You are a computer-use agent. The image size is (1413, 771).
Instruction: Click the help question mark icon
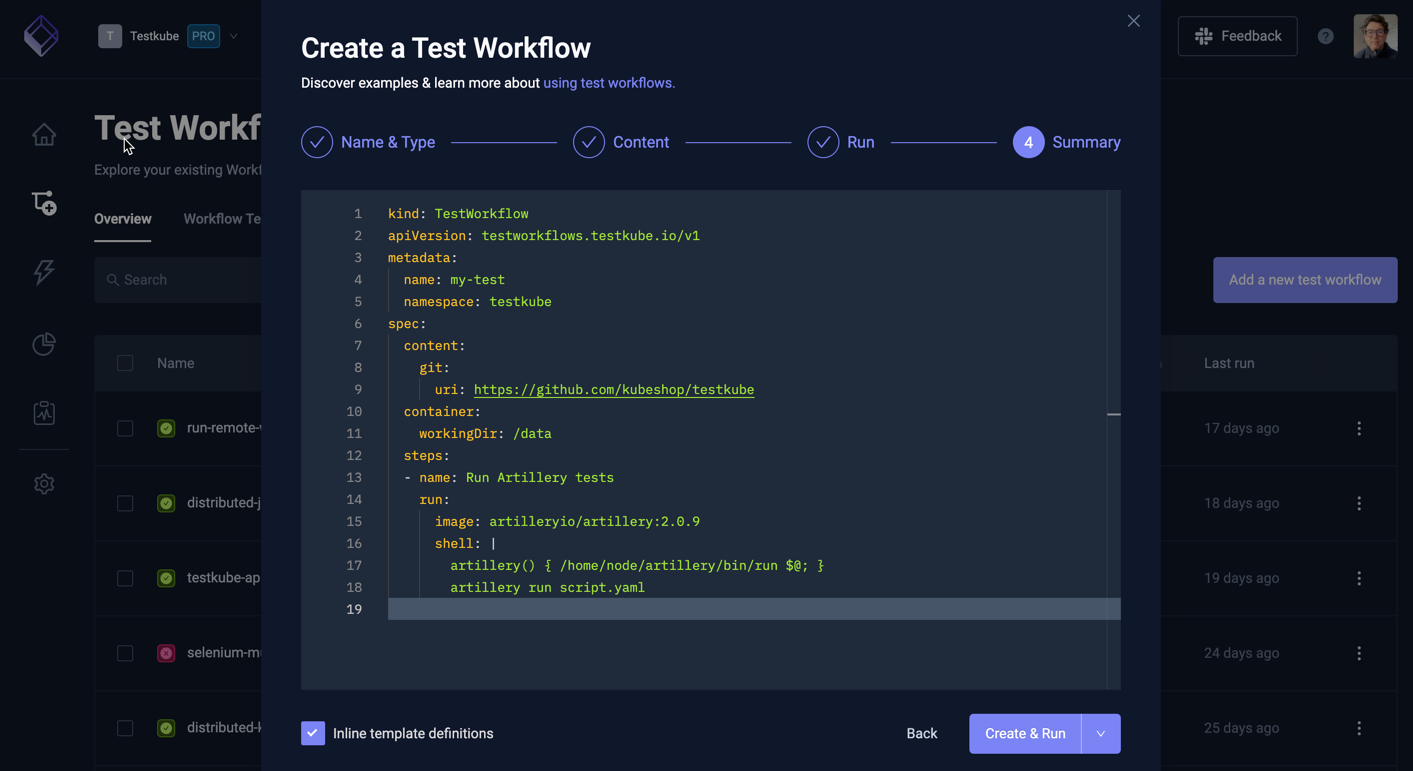point(1325,36)
